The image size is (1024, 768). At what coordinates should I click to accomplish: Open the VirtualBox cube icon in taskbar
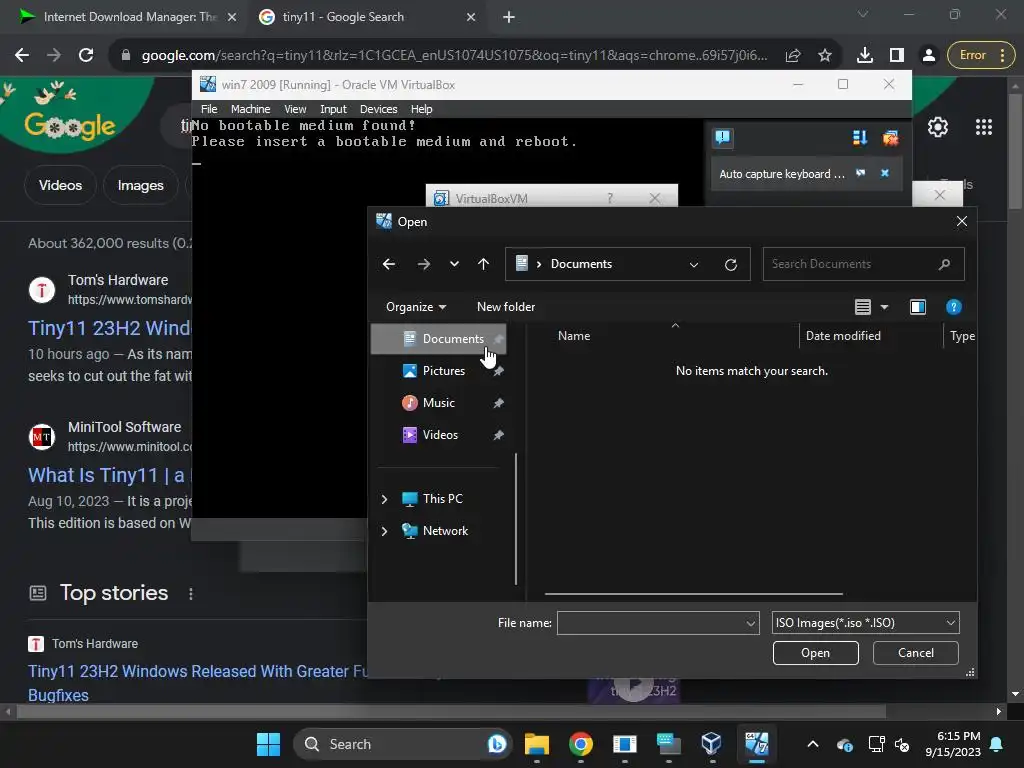[x=711, y=744]
